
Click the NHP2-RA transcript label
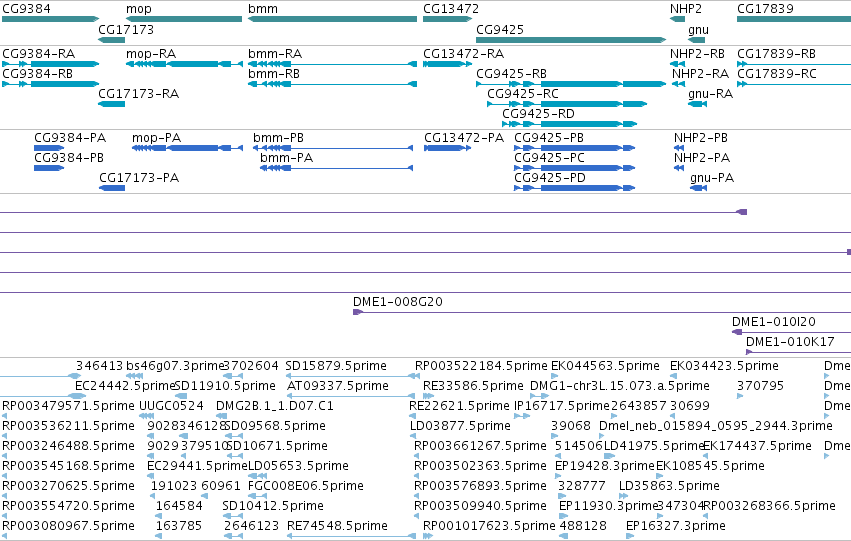coord(700,74)
